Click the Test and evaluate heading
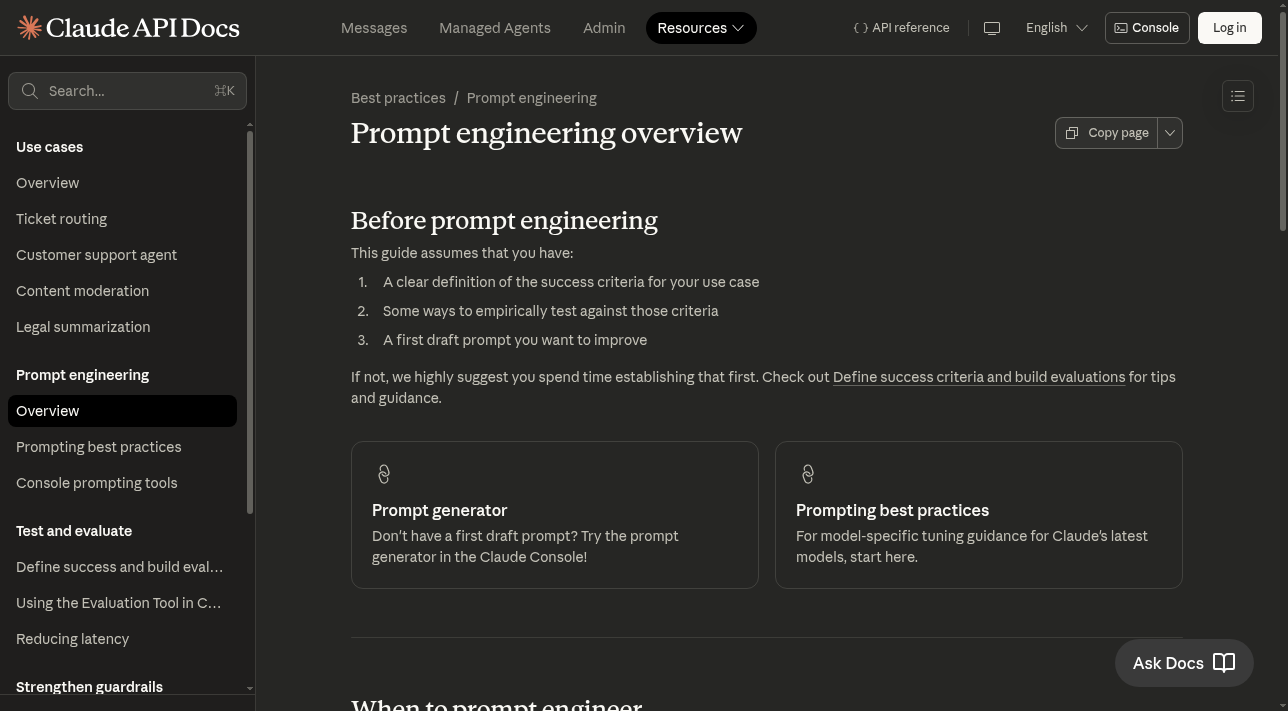The height and width of the screenshot is (711, 1288). (x=74, y=531)
